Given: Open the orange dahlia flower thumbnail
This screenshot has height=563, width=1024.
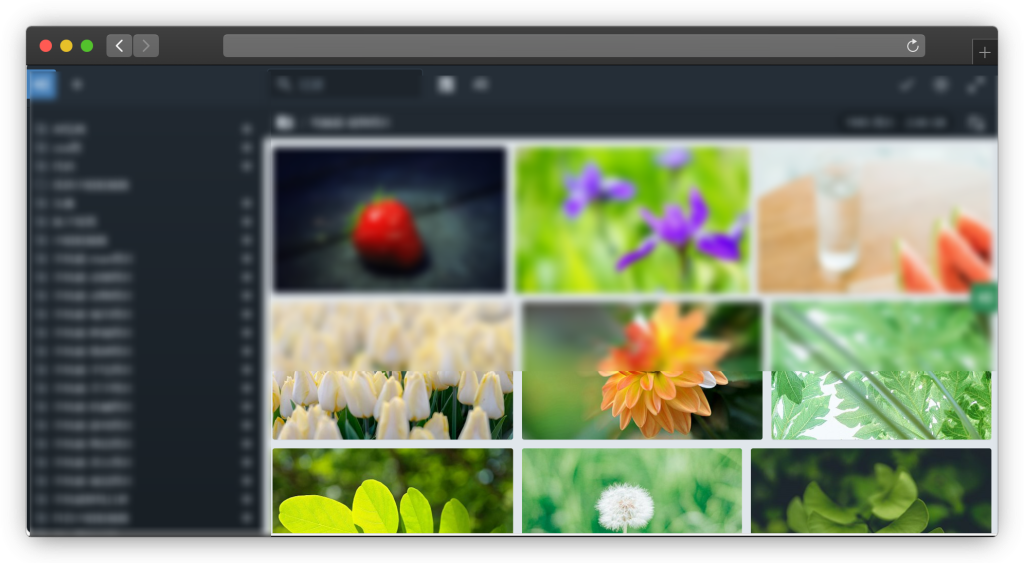Looking at the screenshot, I should 642,370.
